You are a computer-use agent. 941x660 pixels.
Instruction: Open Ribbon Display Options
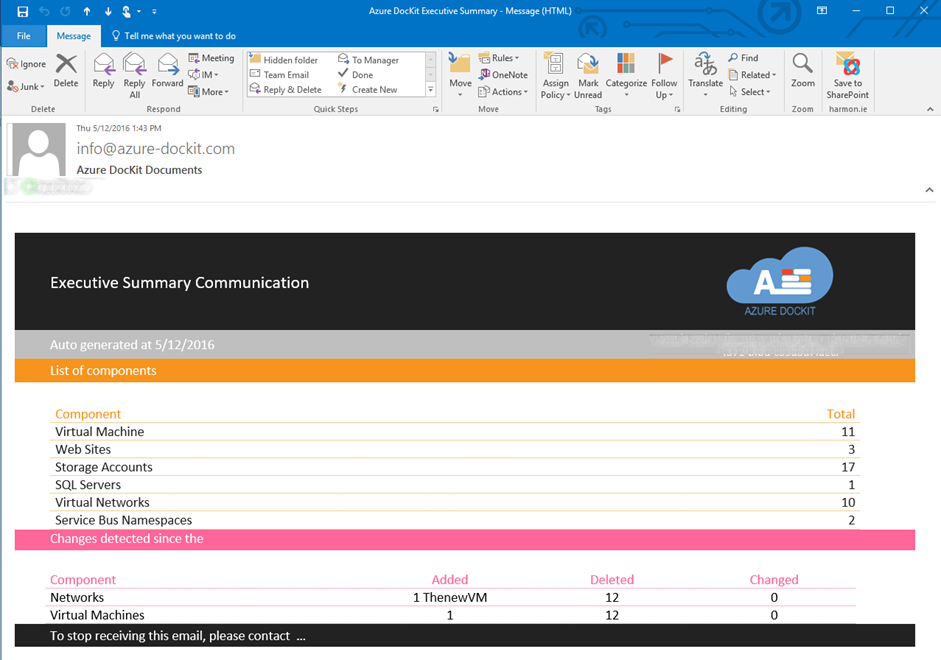point(822,10)
